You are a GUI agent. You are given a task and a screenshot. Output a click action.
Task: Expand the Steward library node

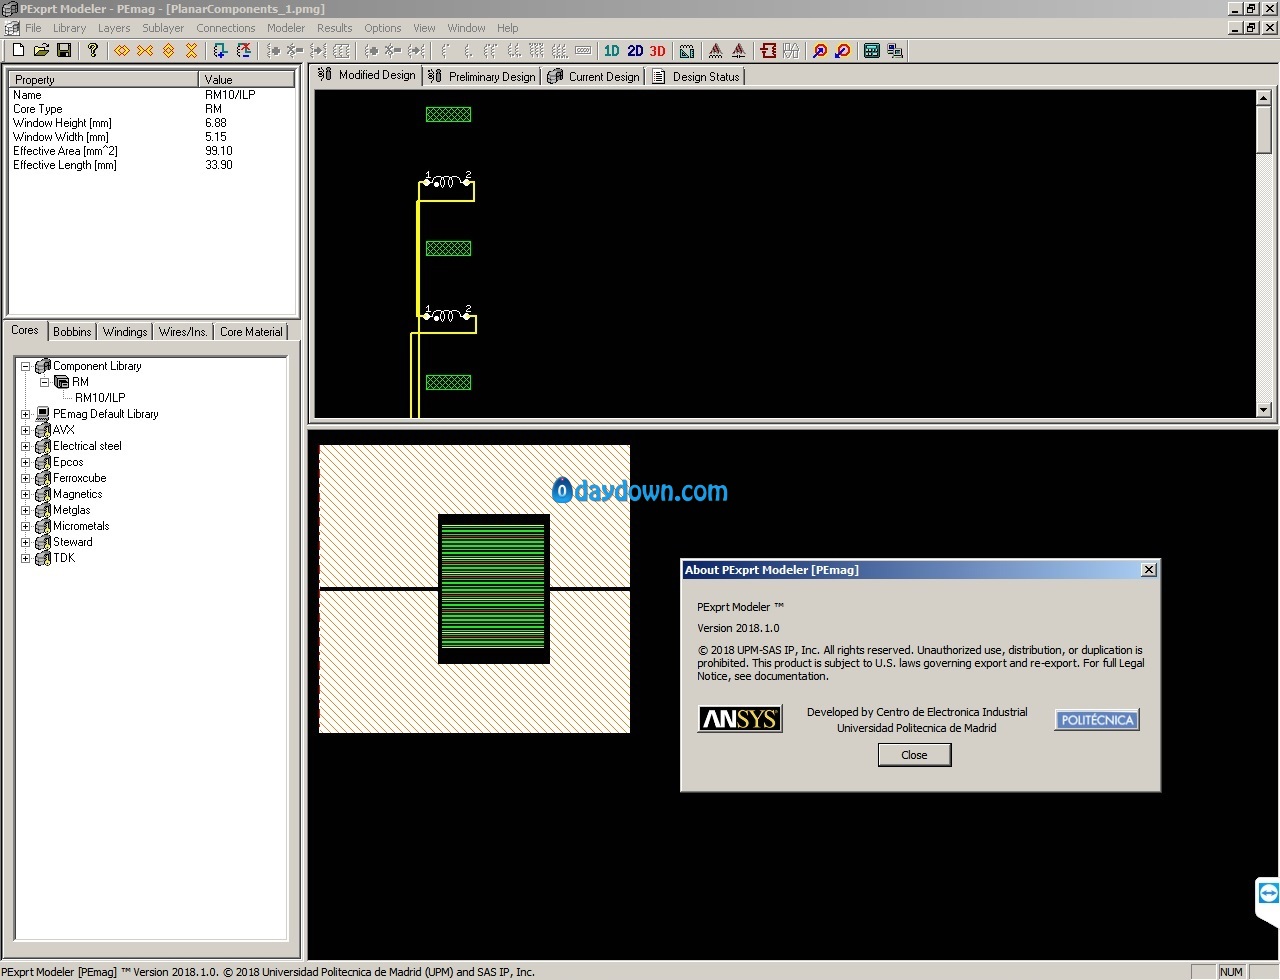(26, 542)
